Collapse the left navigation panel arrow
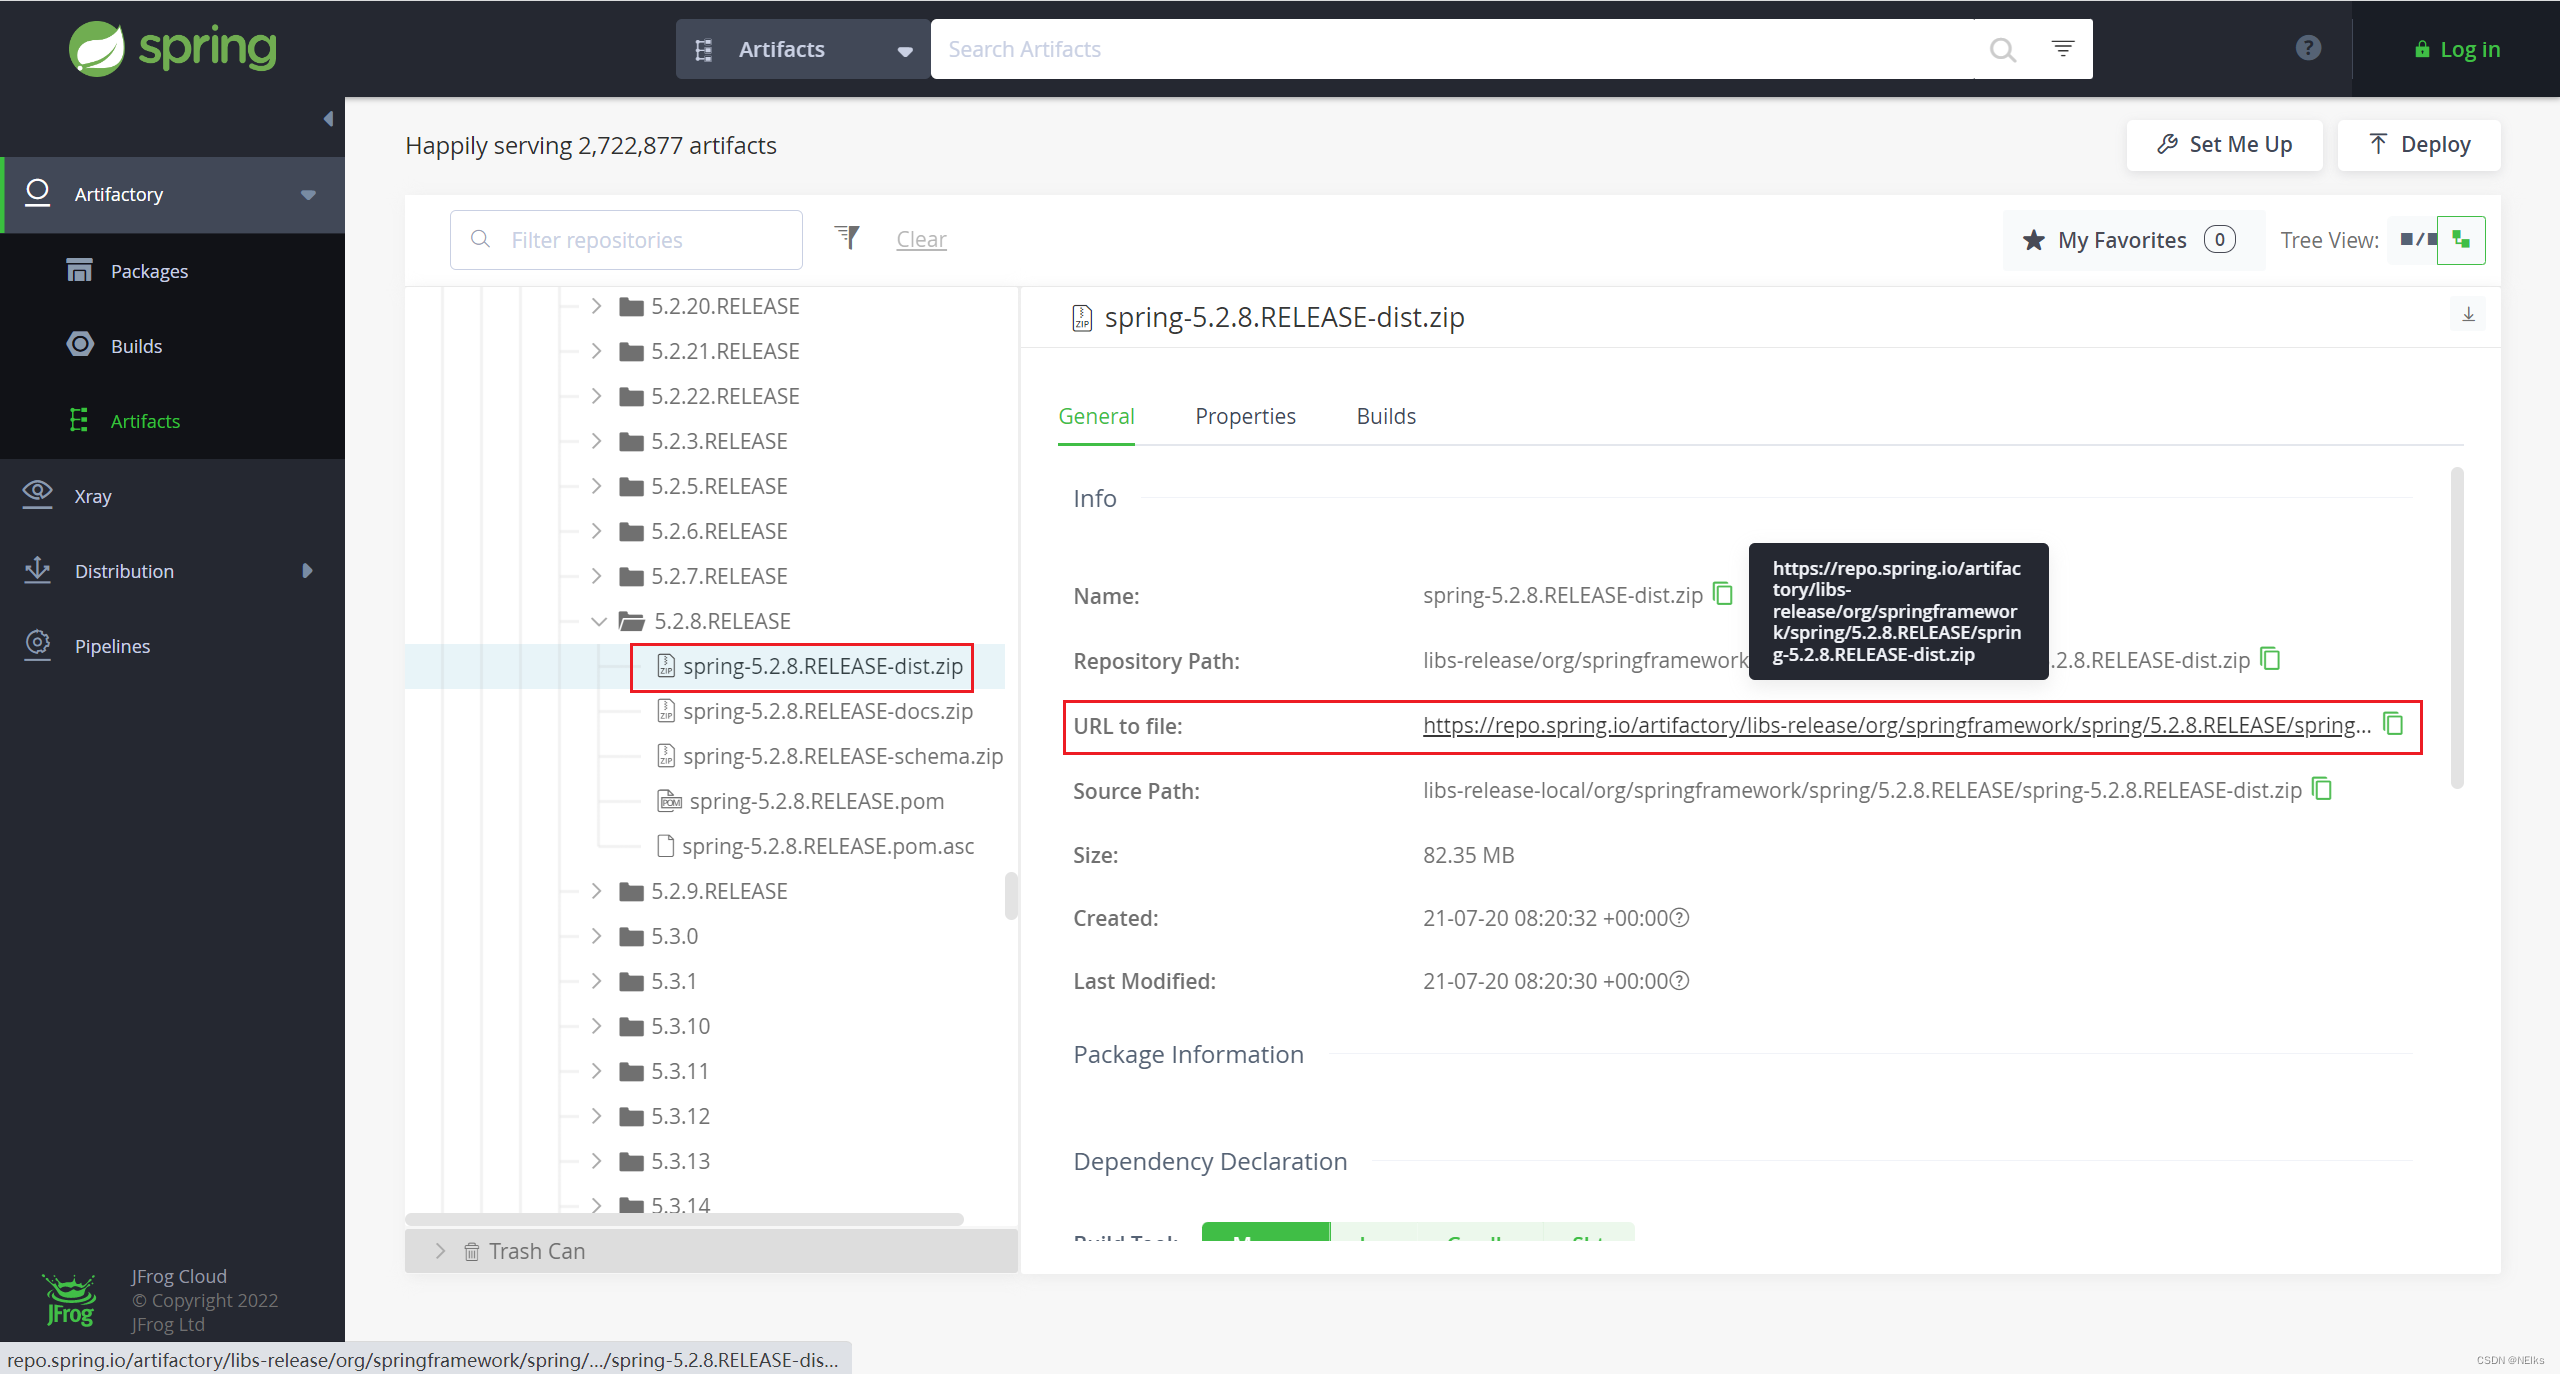 (x=327, y=118)
